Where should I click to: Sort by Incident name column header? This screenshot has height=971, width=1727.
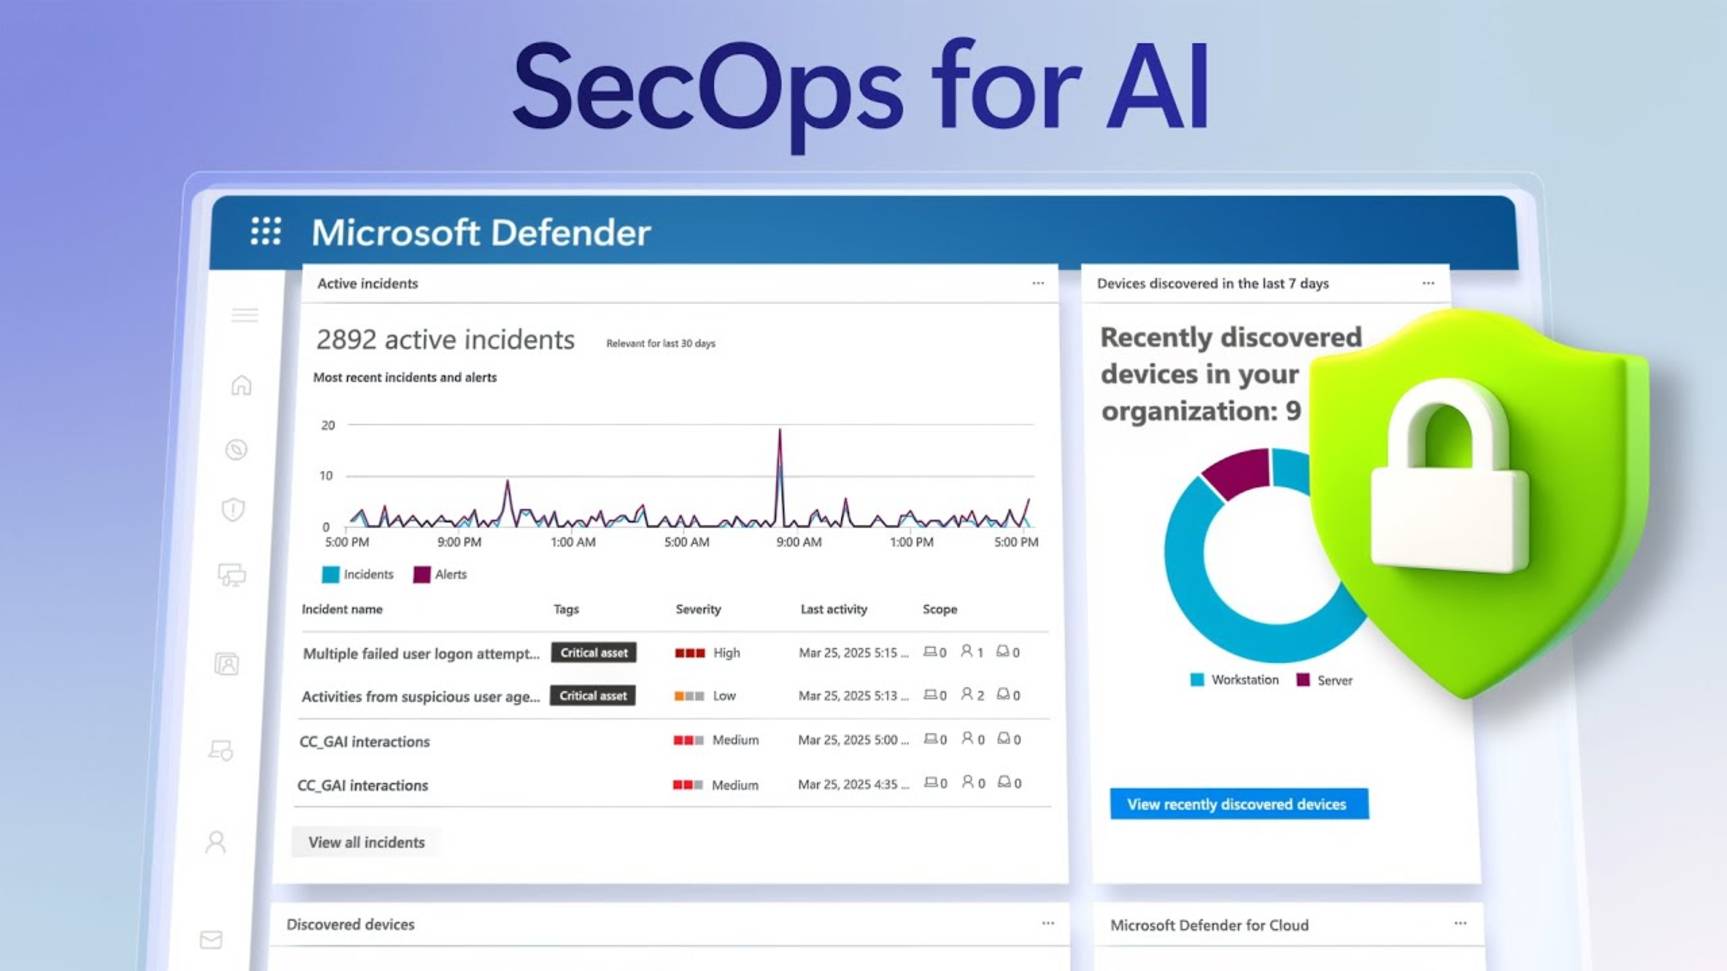pos(342,609)
